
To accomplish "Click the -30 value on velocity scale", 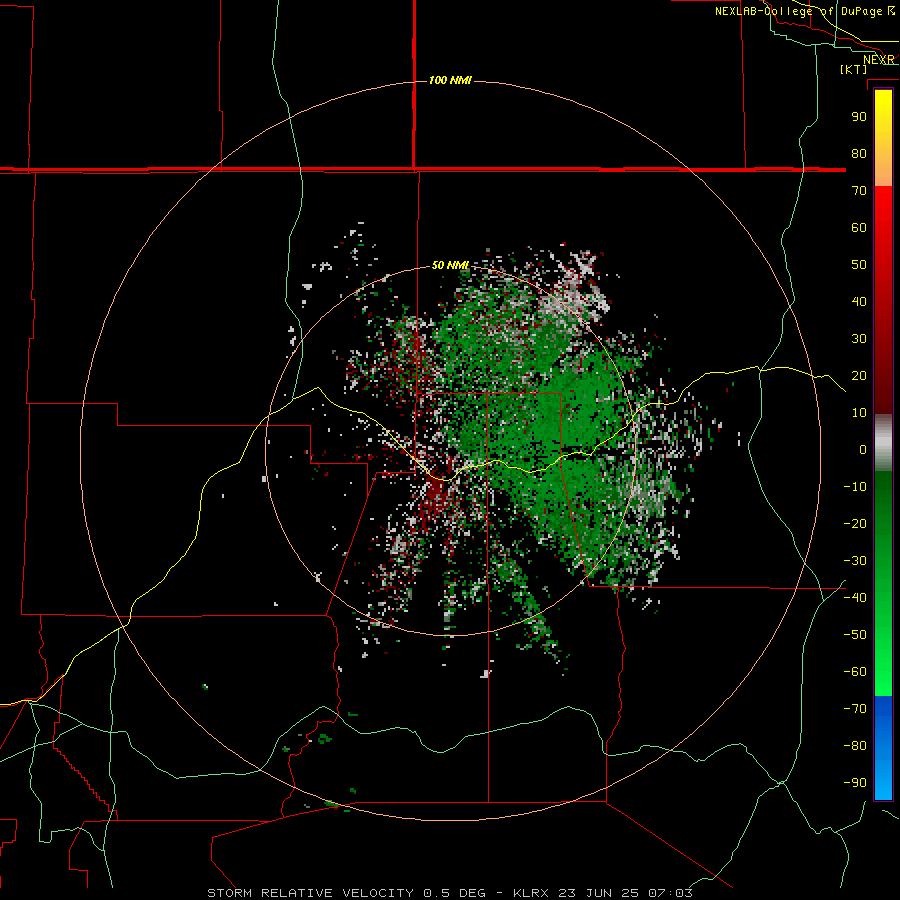I will tap(855, 561).
